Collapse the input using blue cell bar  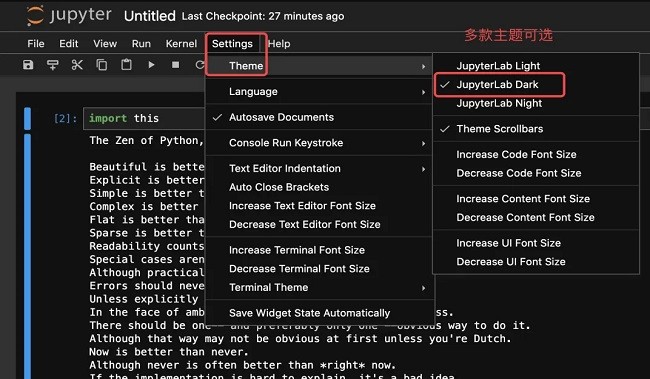[27, 119]
